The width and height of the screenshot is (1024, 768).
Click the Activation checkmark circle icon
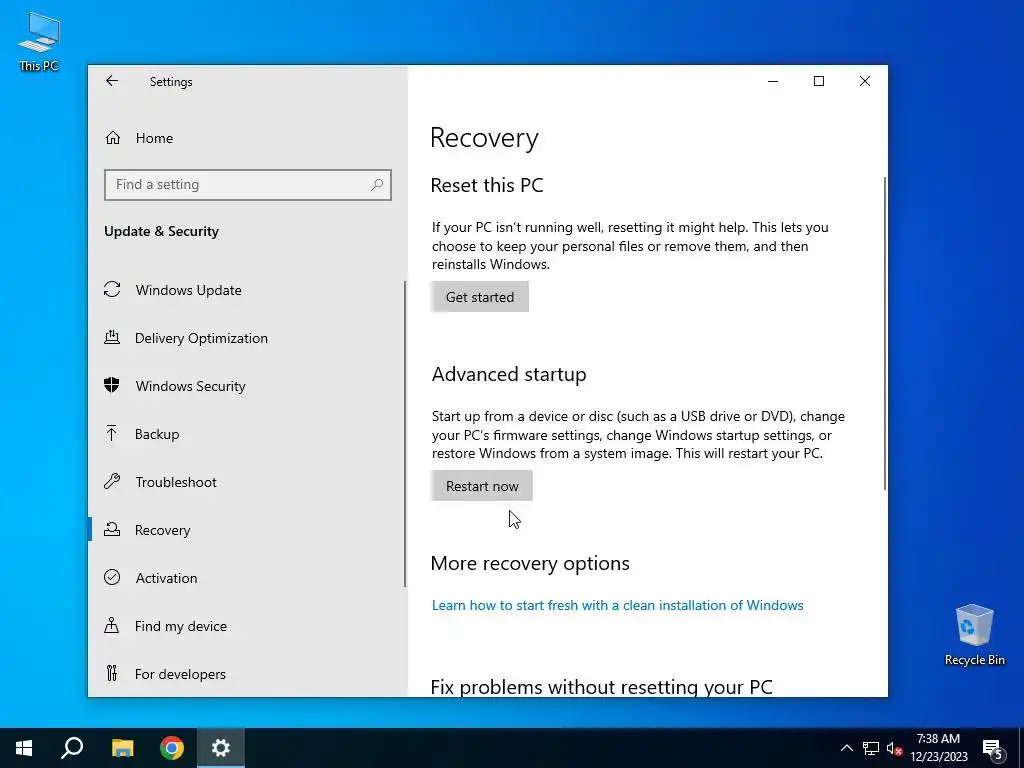pyautogui.click(x=112, y=577)
